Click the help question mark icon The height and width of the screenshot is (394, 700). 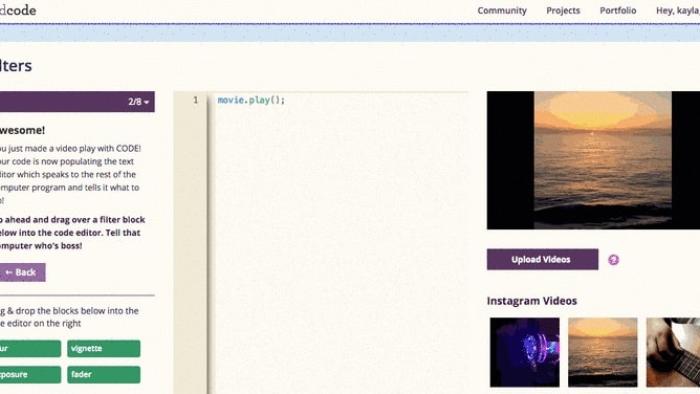pyautogui.click(x=613, y=260)
